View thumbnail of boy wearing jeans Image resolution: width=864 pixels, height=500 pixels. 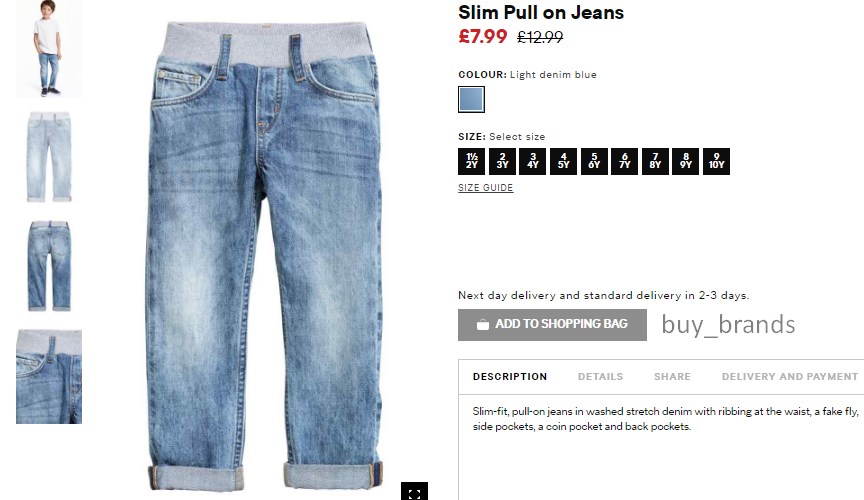point(48,49)
